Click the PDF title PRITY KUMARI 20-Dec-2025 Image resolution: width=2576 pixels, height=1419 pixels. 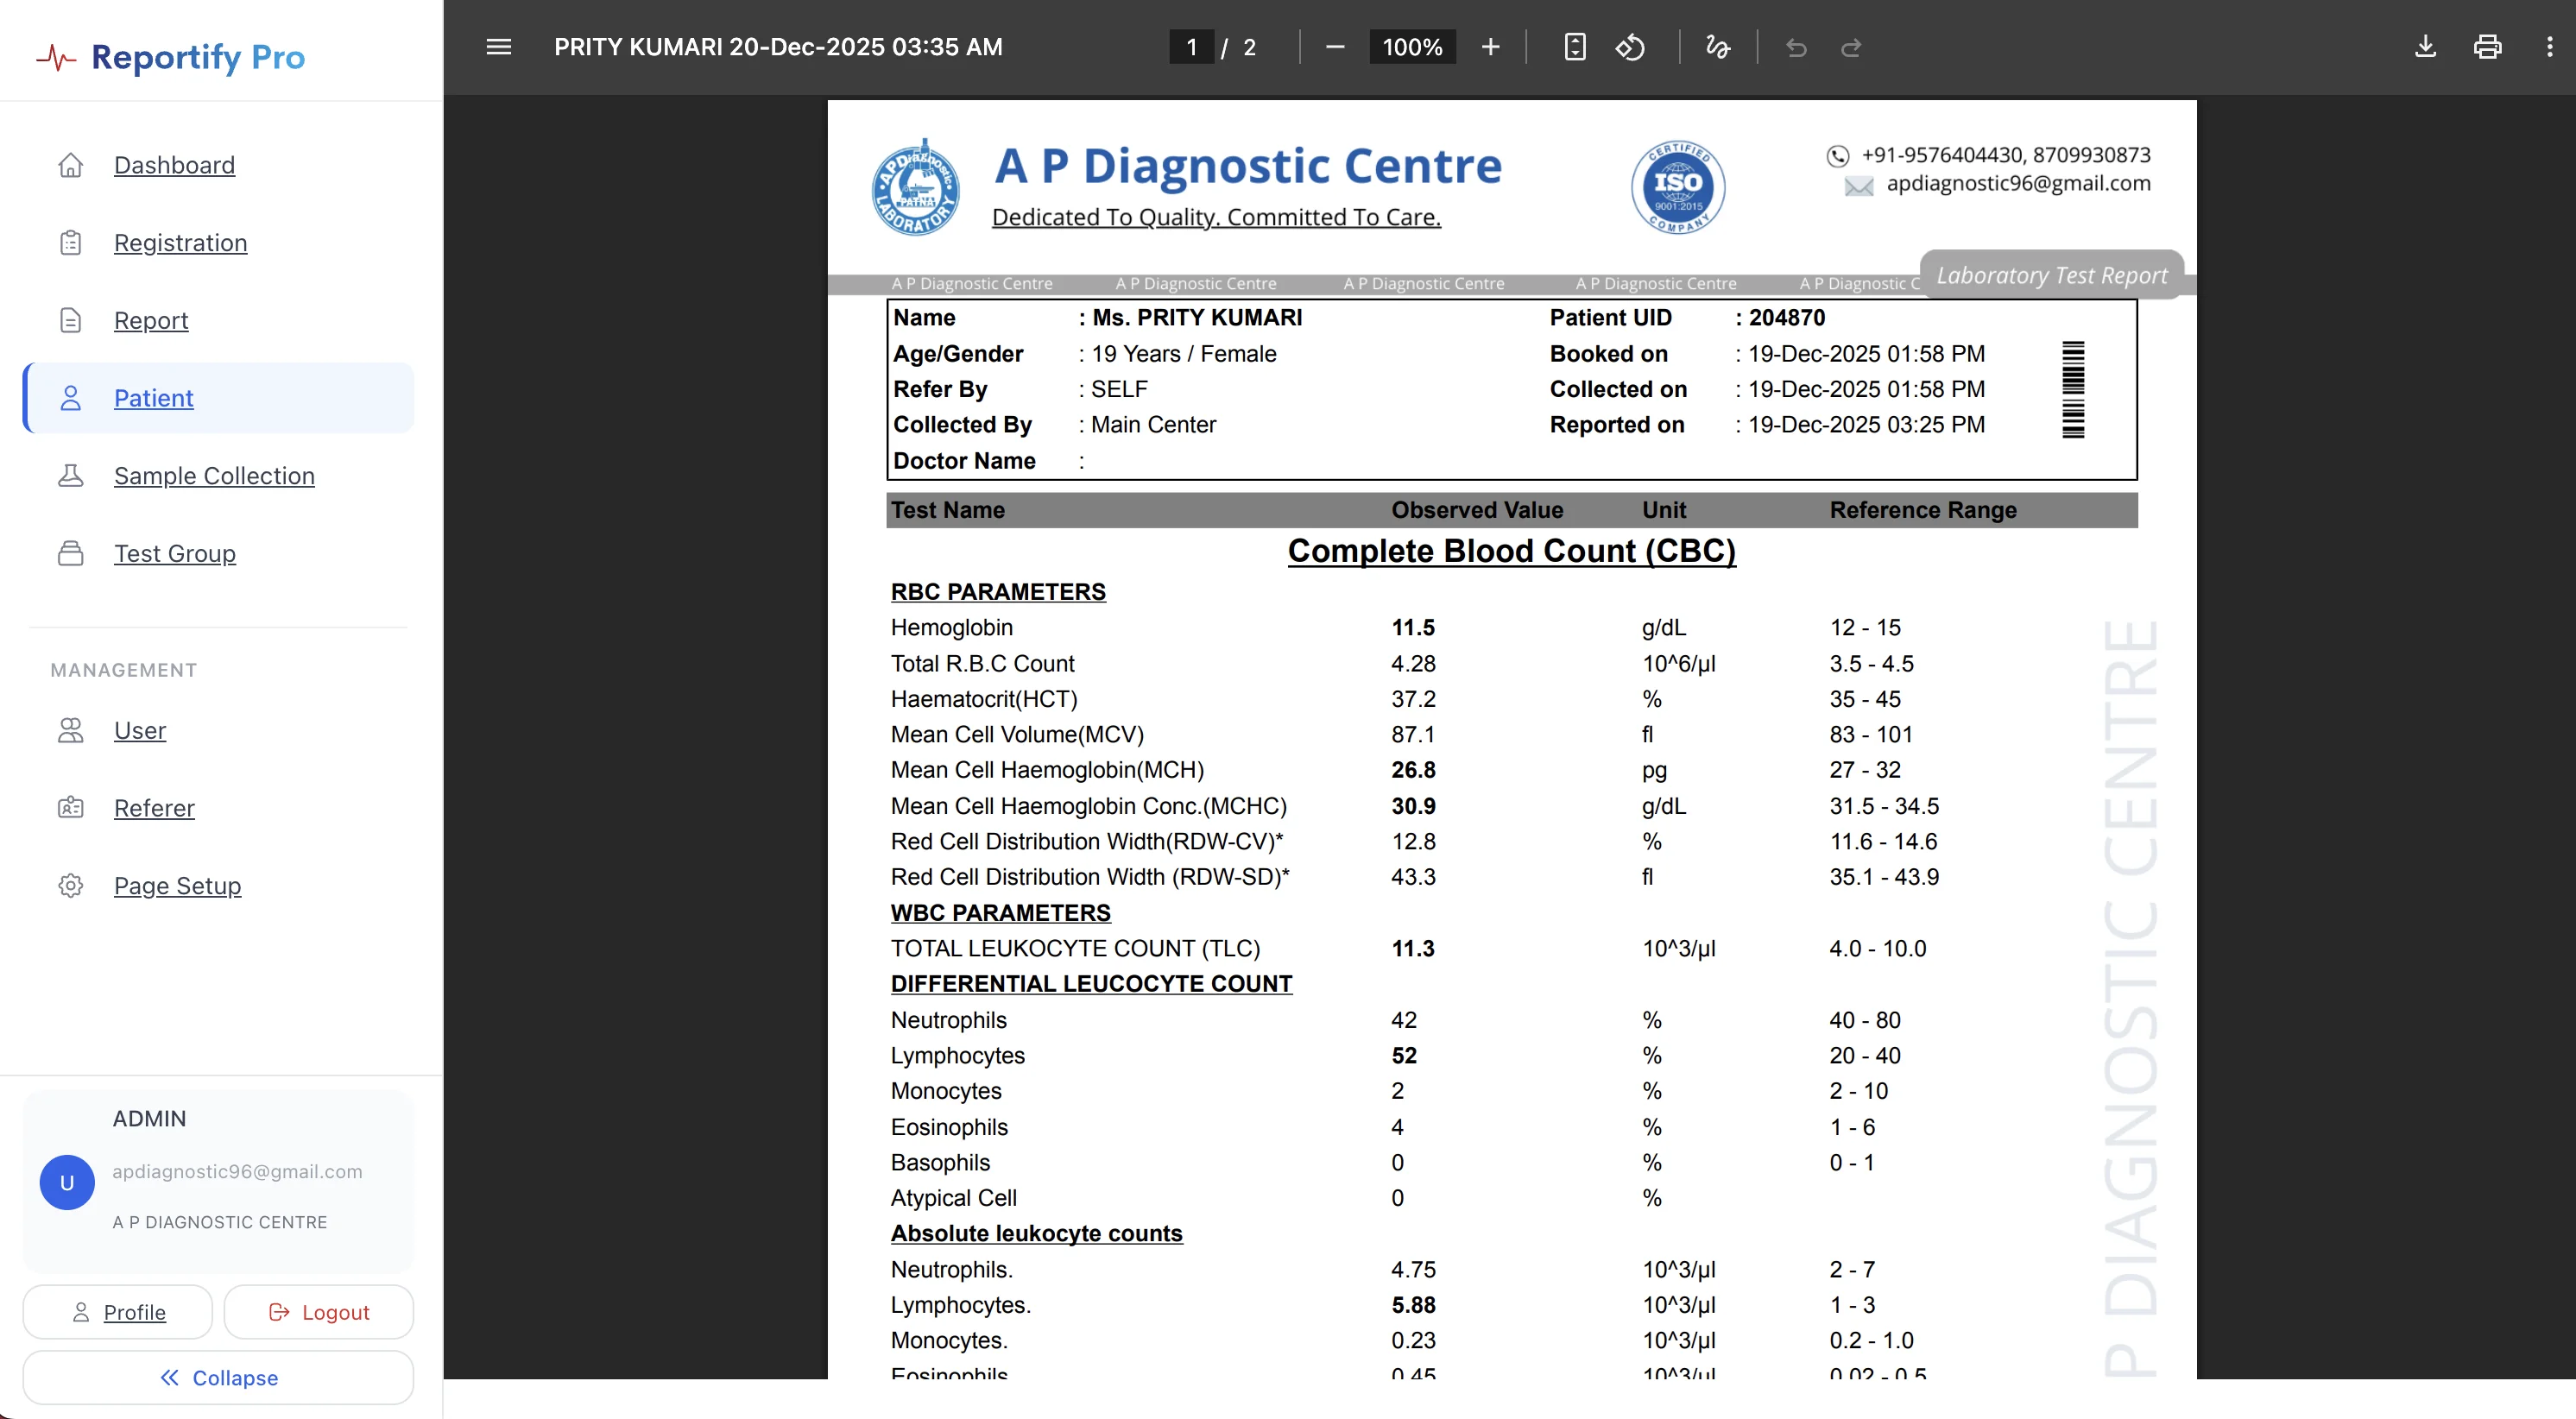(778, 47)
